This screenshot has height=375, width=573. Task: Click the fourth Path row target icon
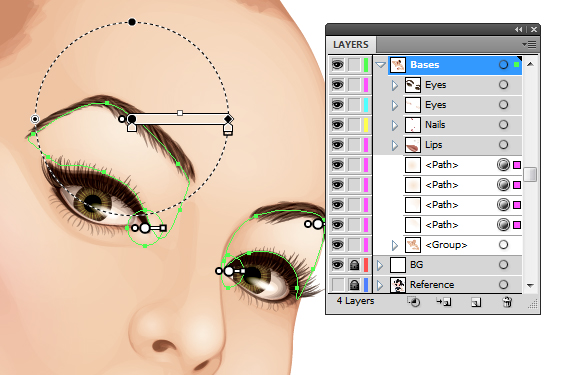(503, 224)
